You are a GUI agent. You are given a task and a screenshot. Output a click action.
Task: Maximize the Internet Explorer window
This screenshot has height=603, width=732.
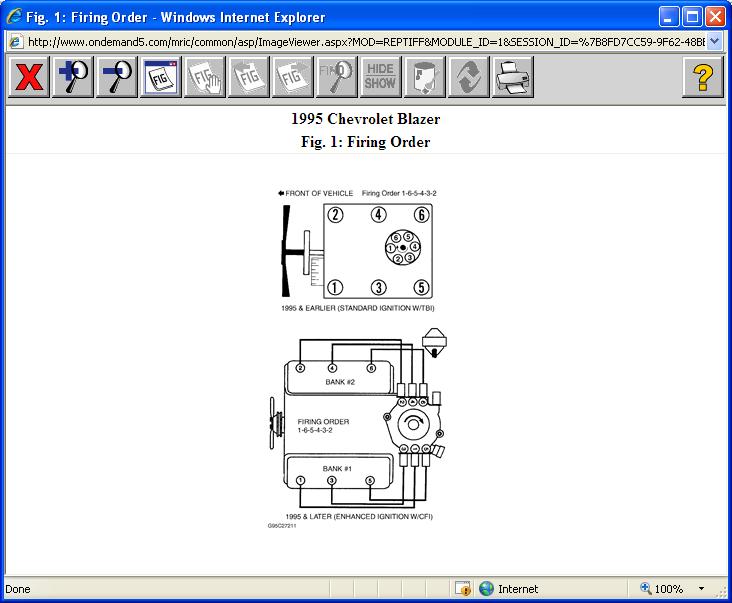692,17
